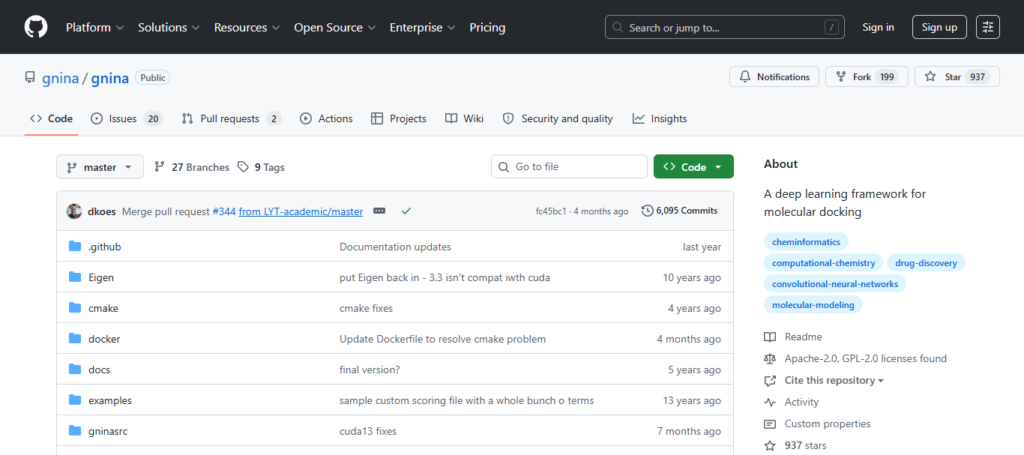This screenshot has height=455, width=1024.
Task: Click the tag icon beside 9 Tags
Action: tap(243, 167)
